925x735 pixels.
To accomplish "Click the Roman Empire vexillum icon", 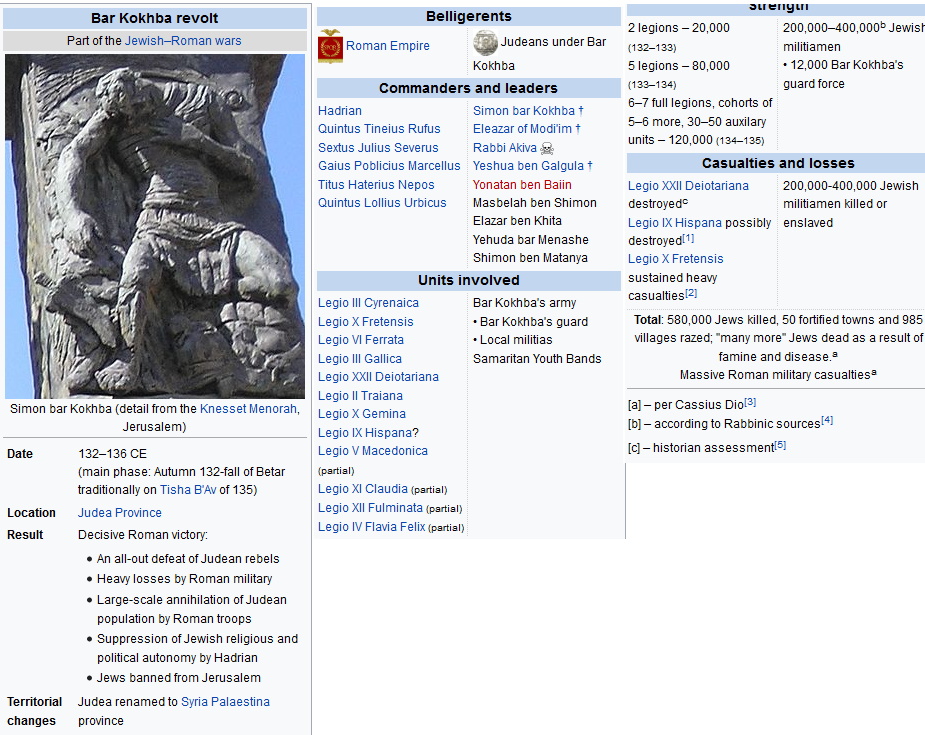I will 330,46.
